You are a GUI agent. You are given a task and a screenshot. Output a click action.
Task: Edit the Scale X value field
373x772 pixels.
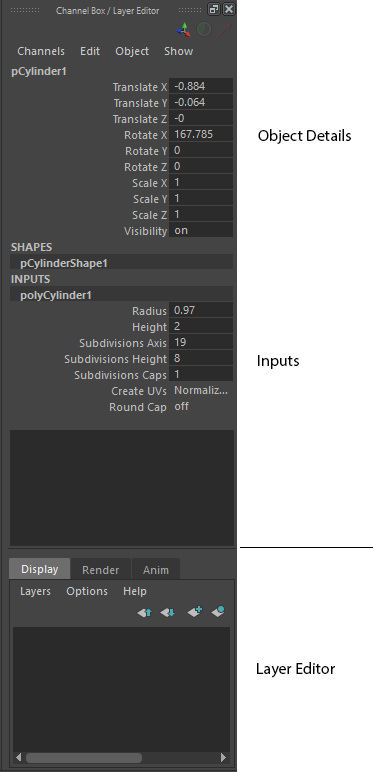coord(201,182)
